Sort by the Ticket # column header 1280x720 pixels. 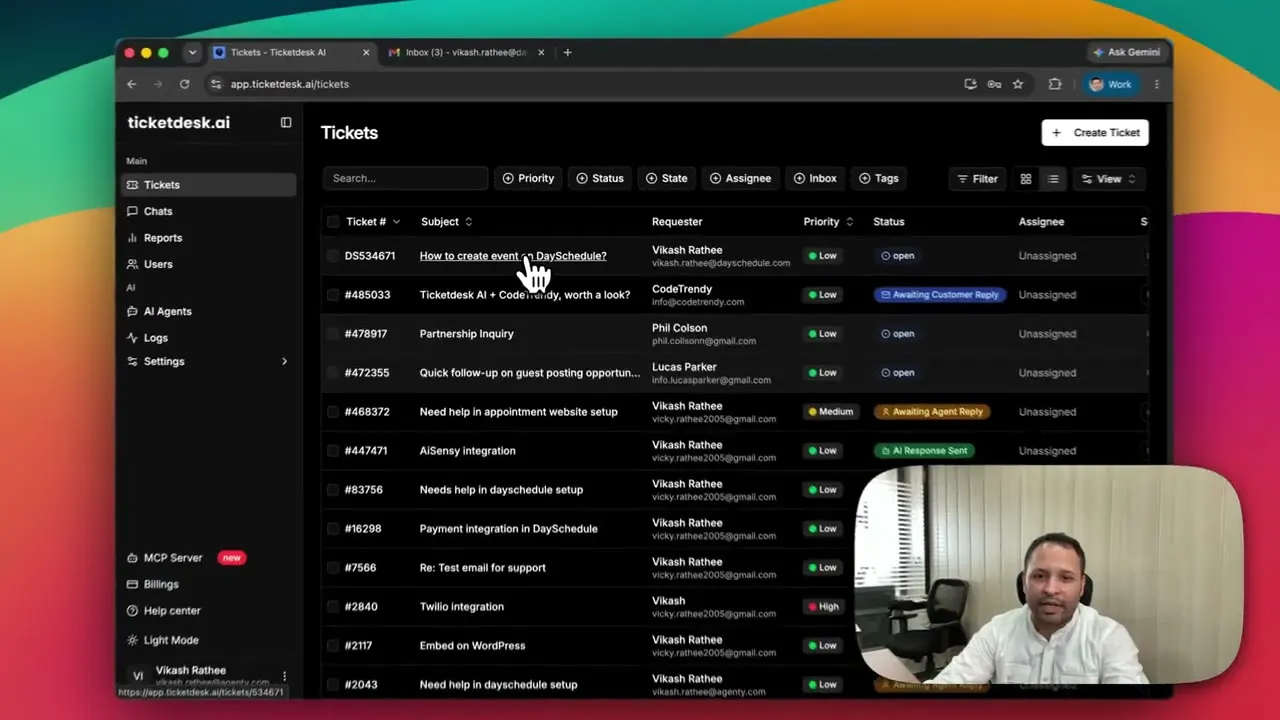(373, 222)
